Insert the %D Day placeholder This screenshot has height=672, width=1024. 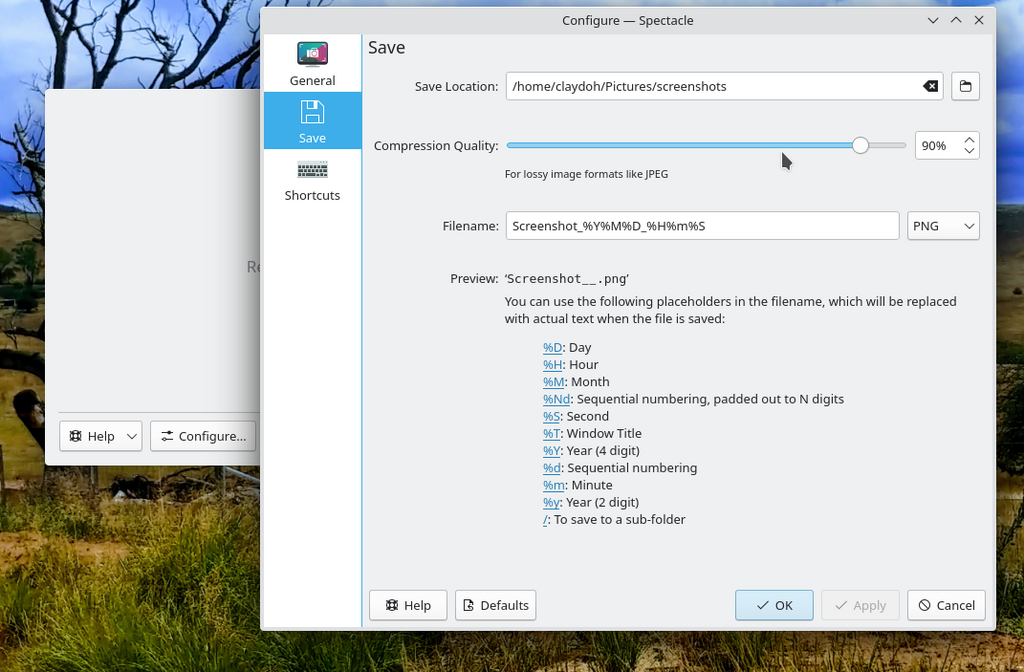coord(552,348)
